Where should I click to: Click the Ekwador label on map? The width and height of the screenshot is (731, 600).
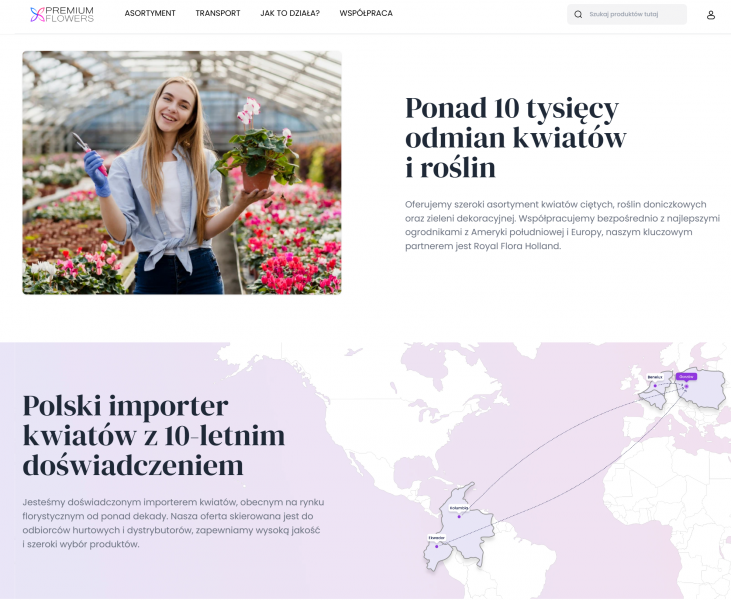[x=437, y=538]
